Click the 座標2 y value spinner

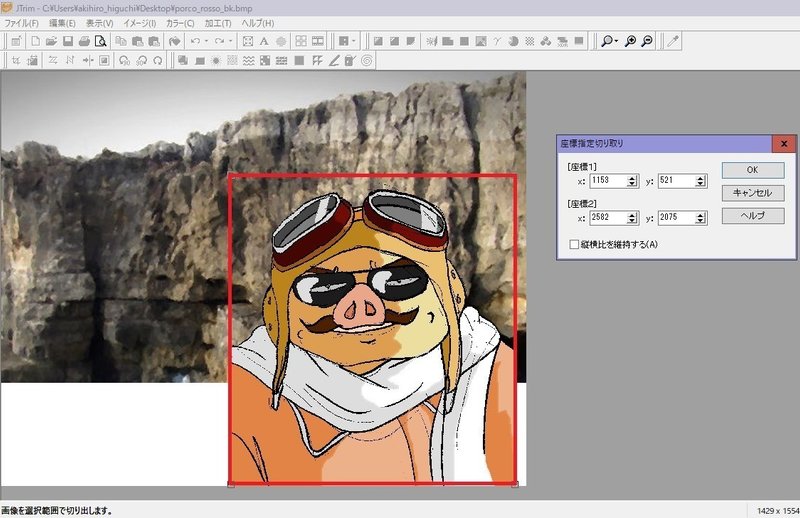(701, 218)
